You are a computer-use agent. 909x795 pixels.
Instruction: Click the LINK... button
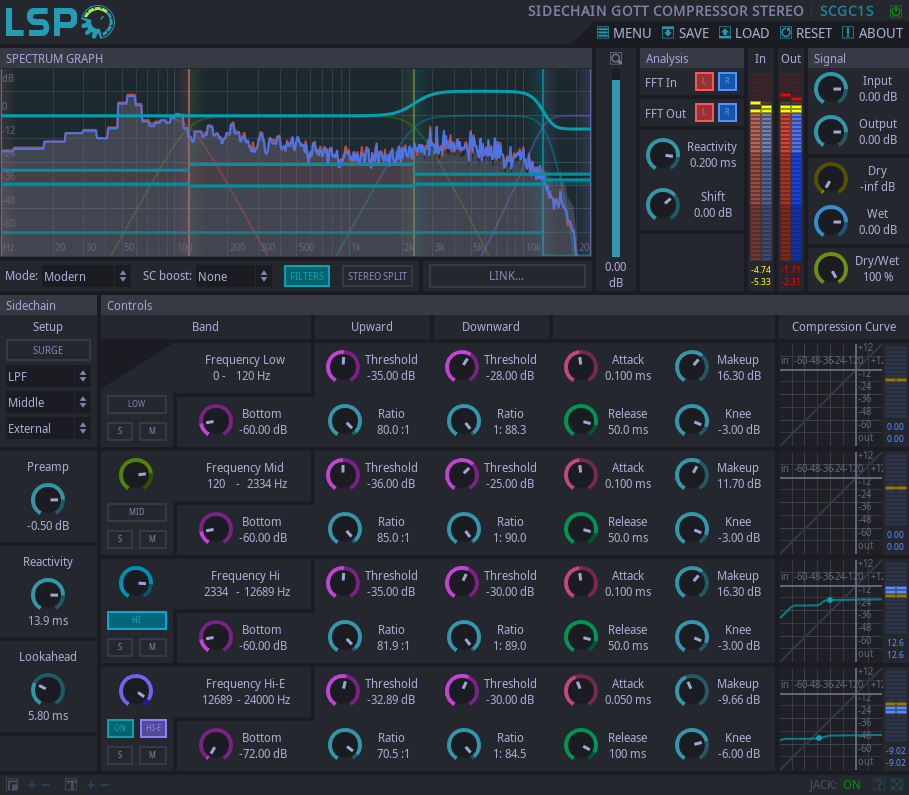coord(507,276)
